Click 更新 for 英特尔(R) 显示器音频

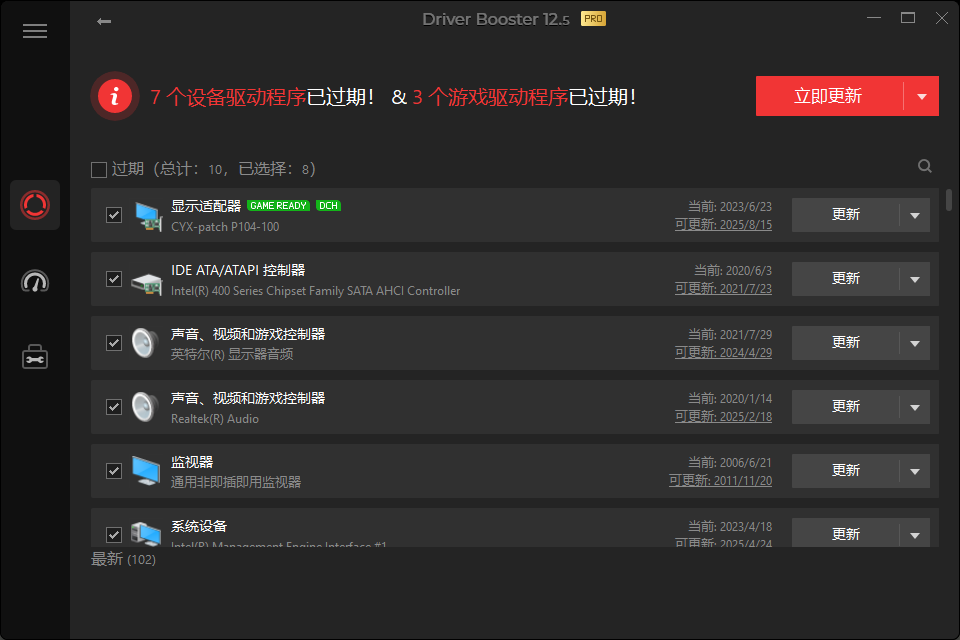pyautogui.click(x=846, y=343)
